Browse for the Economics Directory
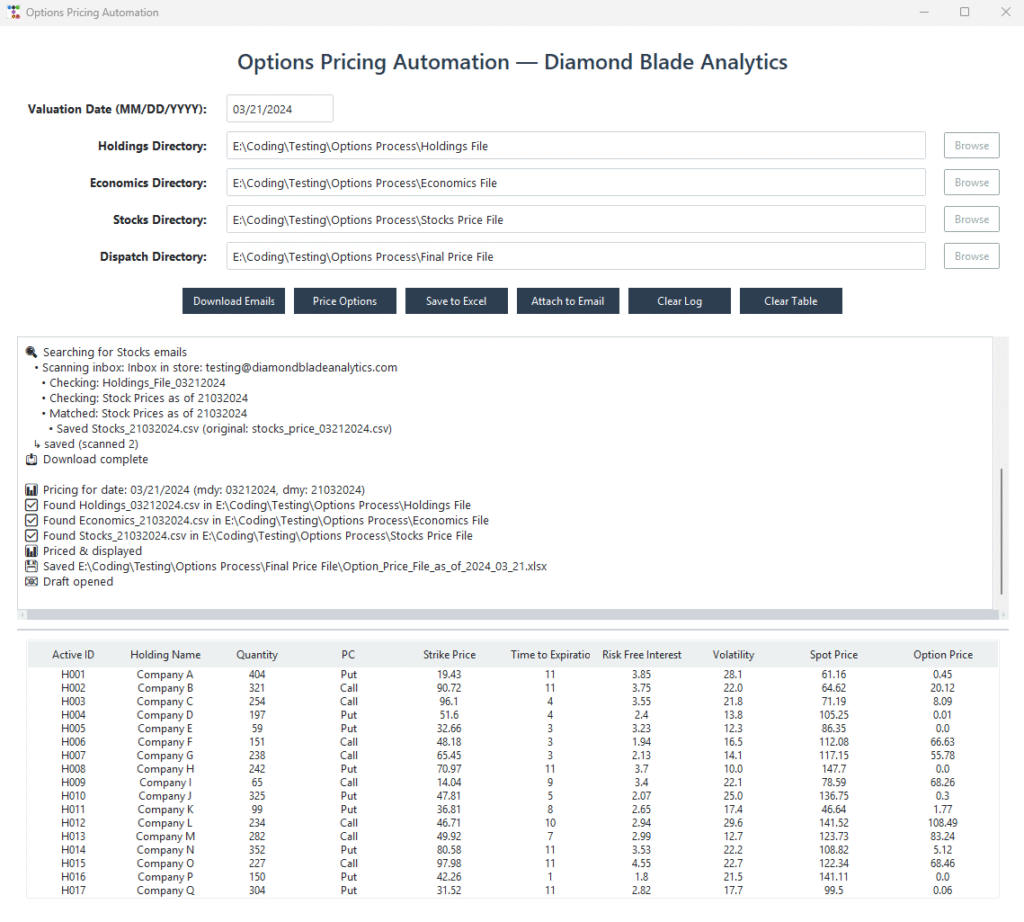Image resolution: width=1024 pixels, height=922 pixels. coord(971,182)
